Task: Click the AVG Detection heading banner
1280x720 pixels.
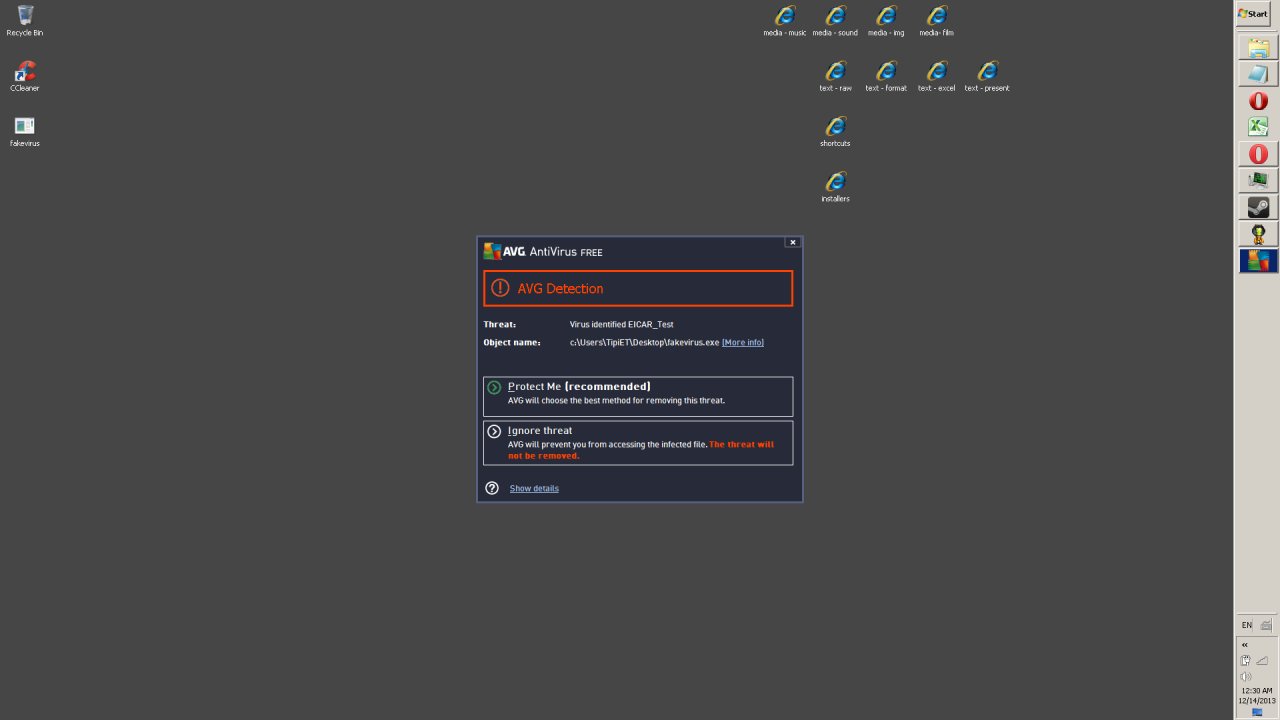Action: click(x=638, y=288)
